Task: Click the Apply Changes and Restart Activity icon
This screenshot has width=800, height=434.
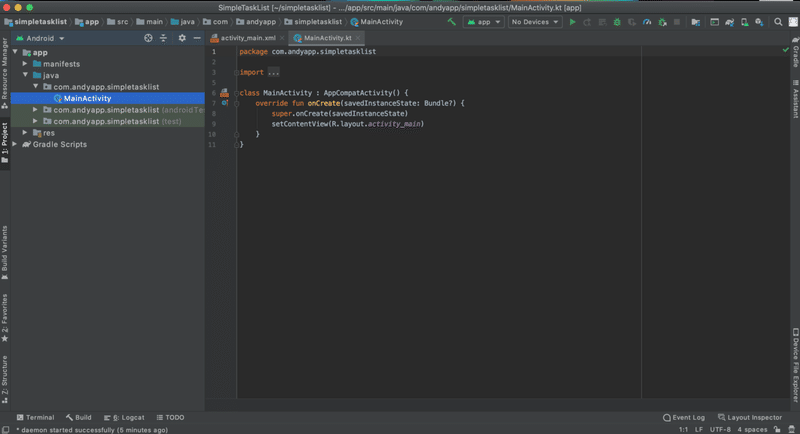Action: tap(587, 22)
